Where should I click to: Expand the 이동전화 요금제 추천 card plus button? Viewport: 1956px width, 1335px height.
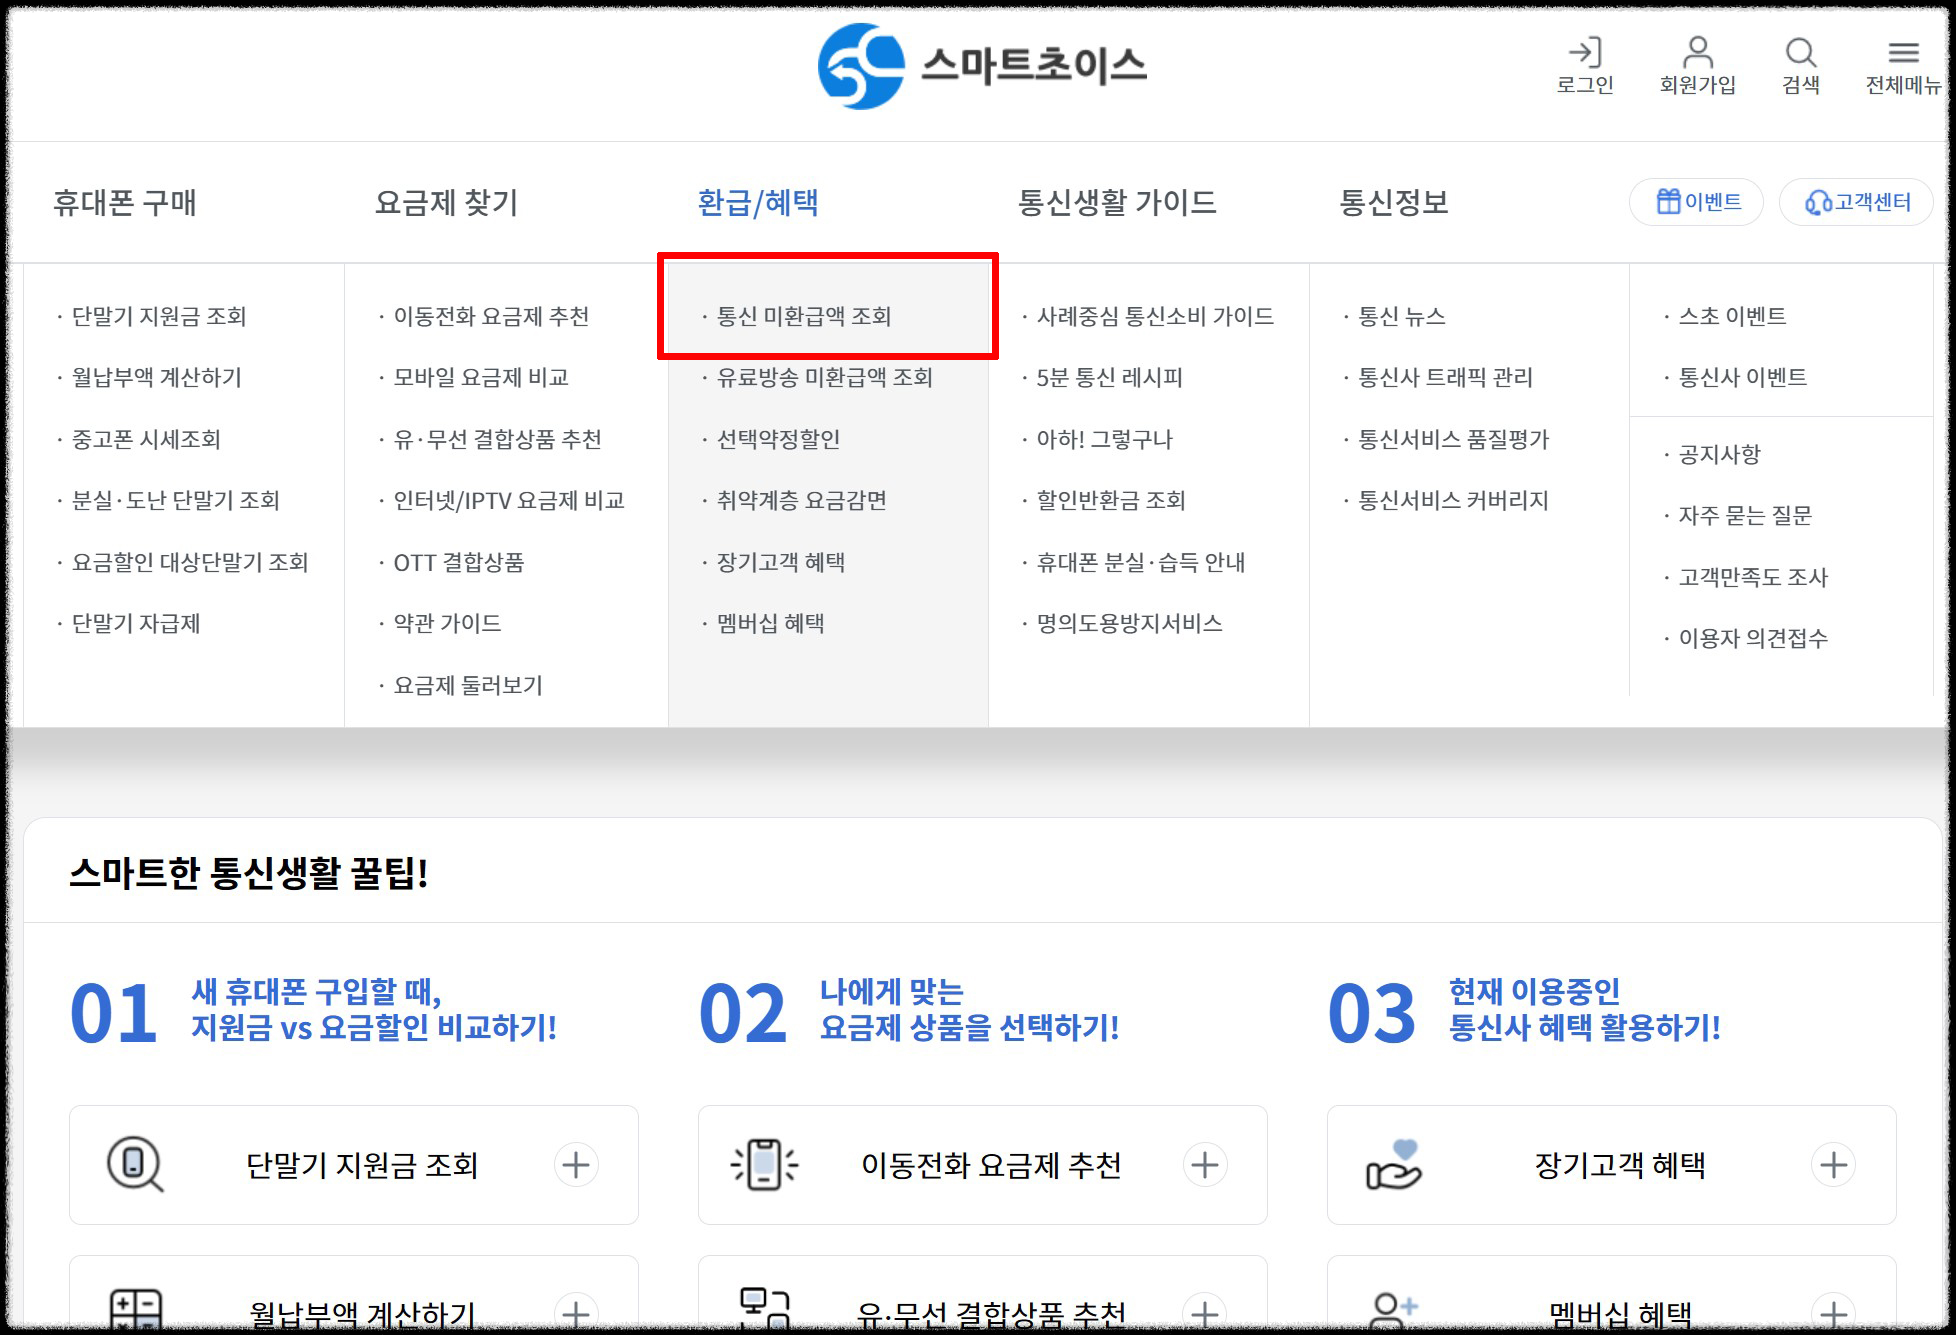click(x=1206, y=1164)
